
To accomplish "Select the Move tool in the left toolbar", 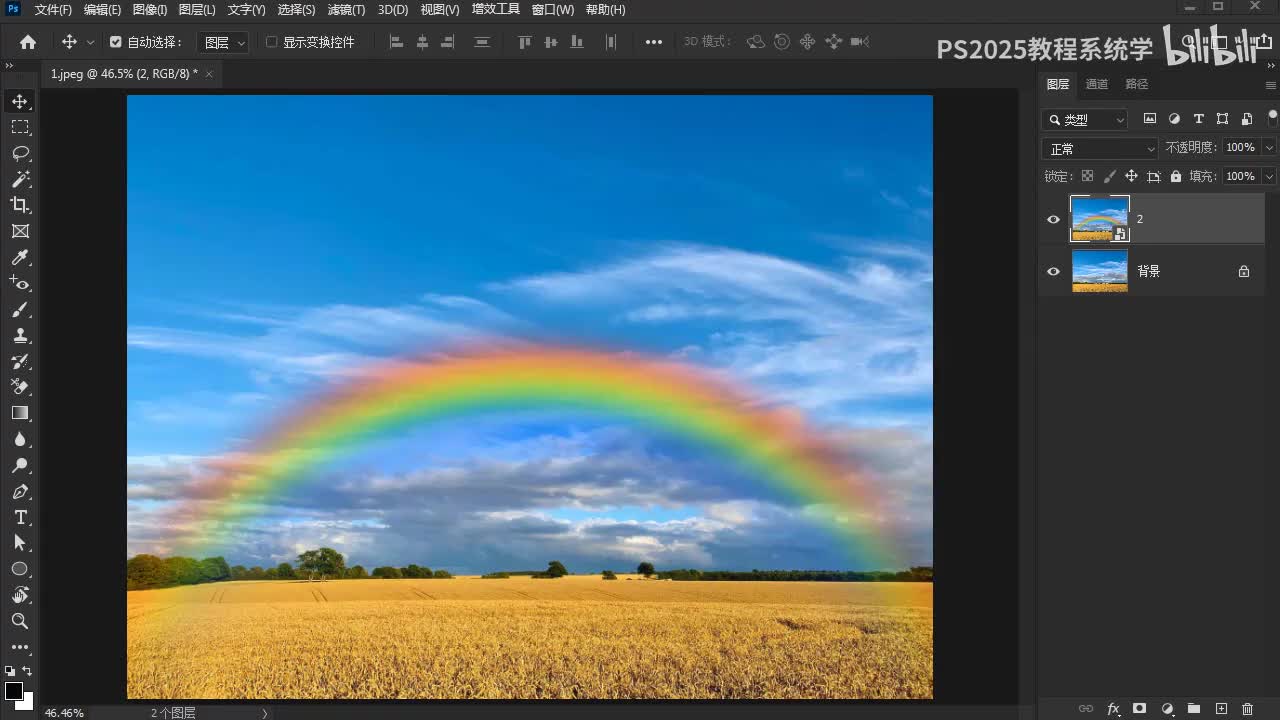I will 20,101.
